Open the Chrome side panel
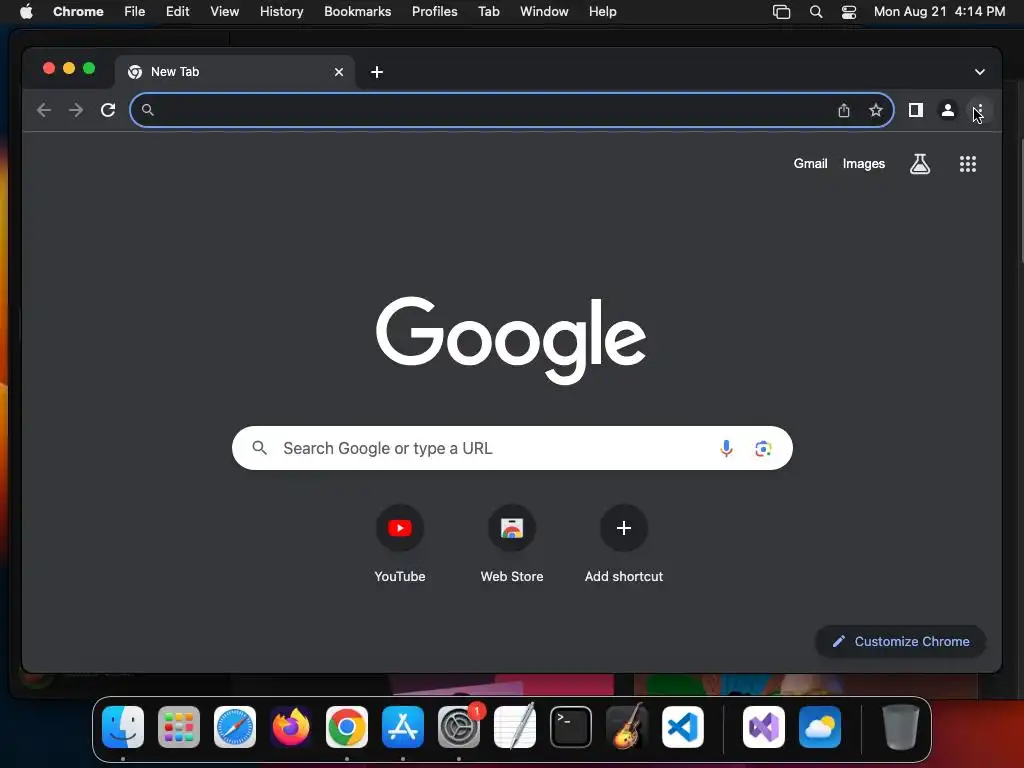The image size is (1024, 768). point(916,110)
